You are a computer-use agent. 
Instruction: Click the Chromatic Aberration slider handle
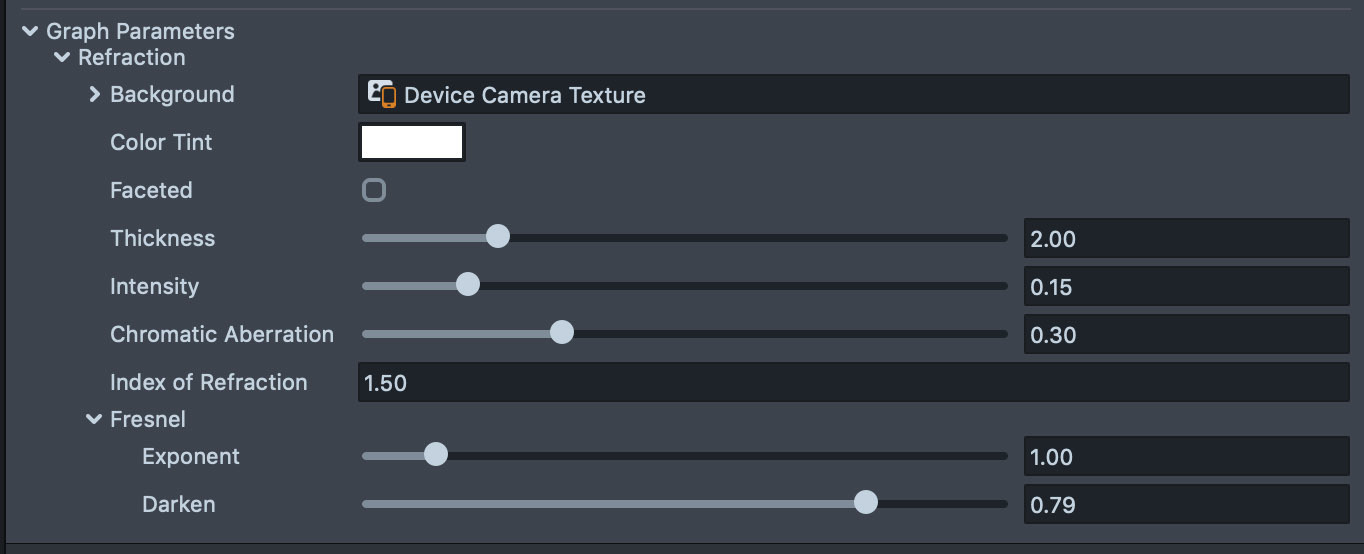click(x=562, y=333)
